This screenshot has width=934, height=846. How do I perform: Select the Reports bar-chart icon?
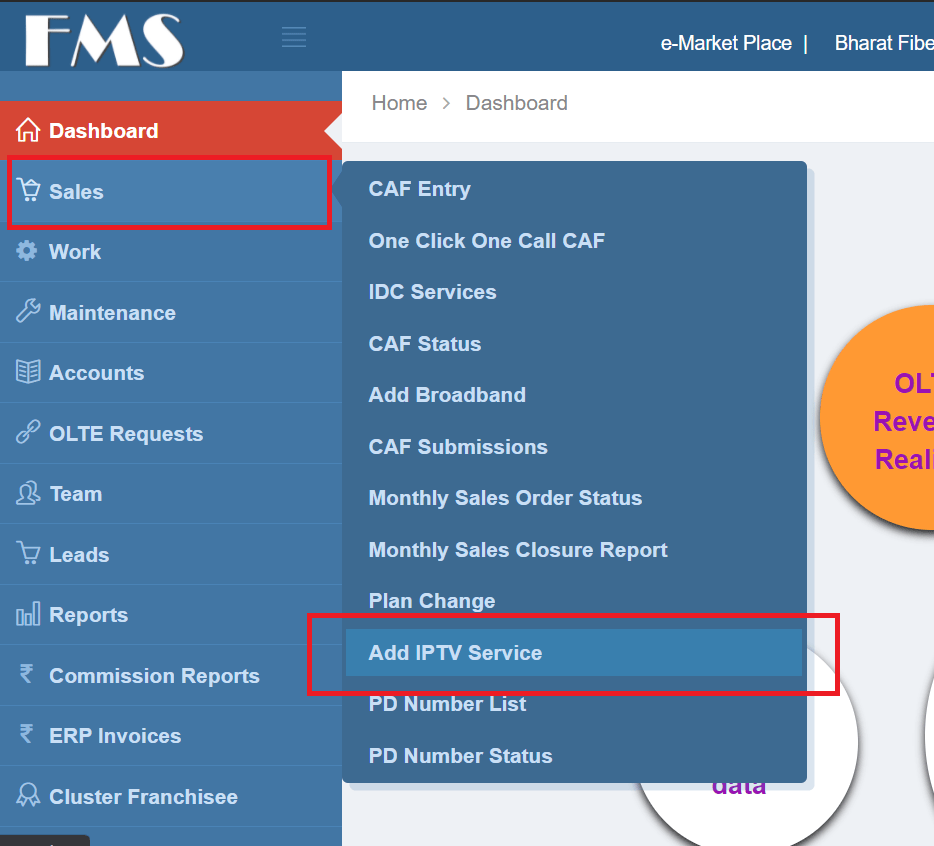coord(28,614)
